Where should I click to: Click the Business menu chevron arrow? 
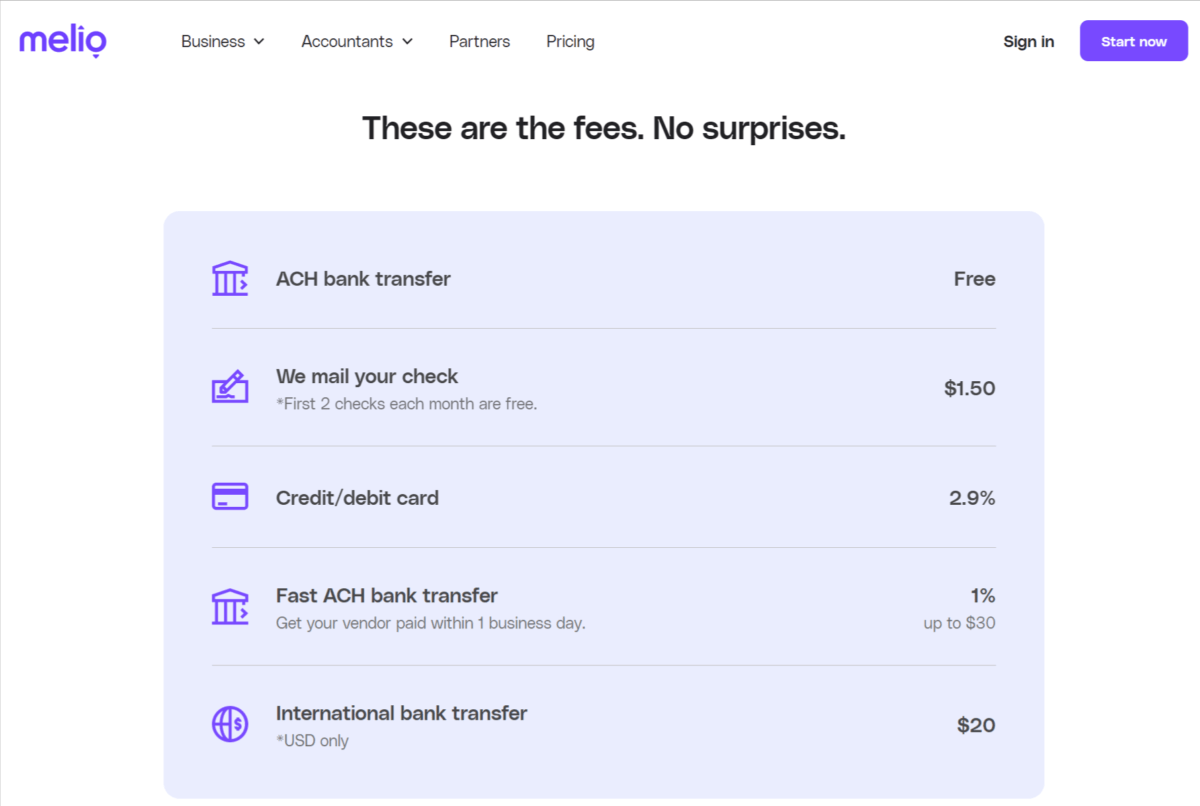[x=259, y=42]
